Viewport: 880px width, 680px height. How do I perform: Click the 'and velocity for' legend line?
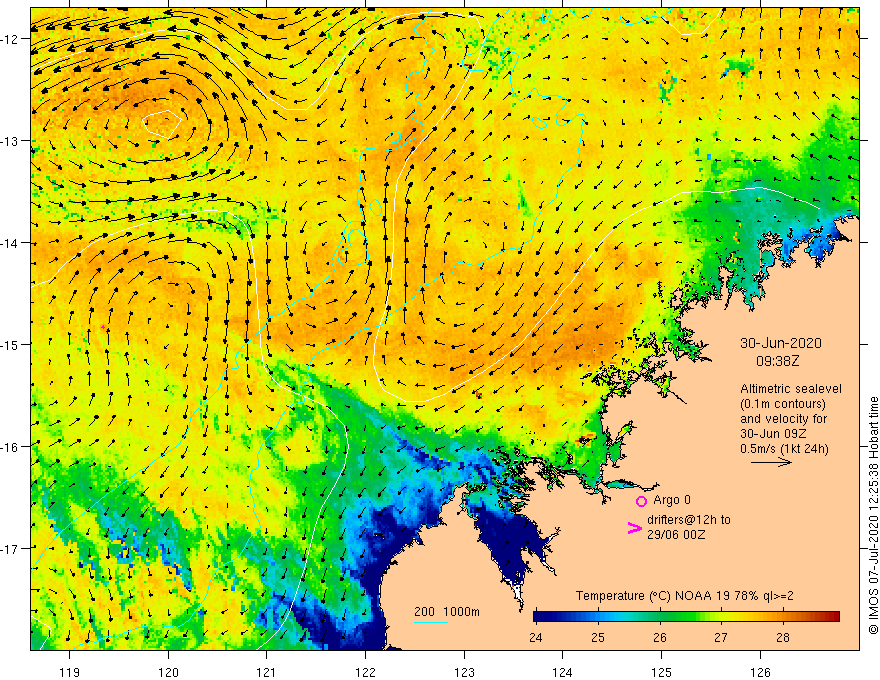pos(783,419)
